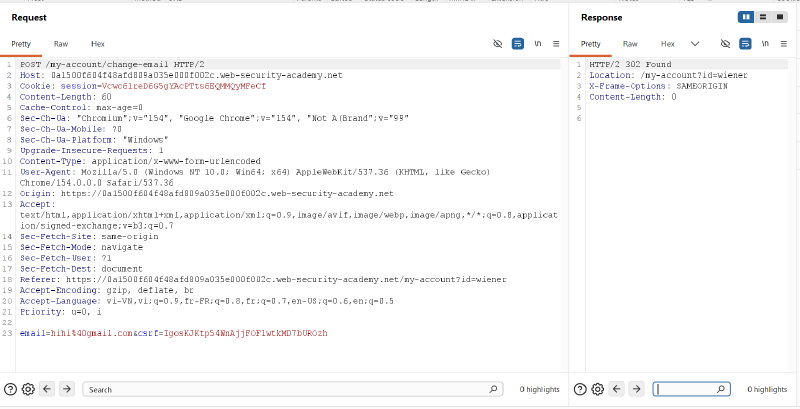Select combined tabbed layout view icon

click(780, 17)
